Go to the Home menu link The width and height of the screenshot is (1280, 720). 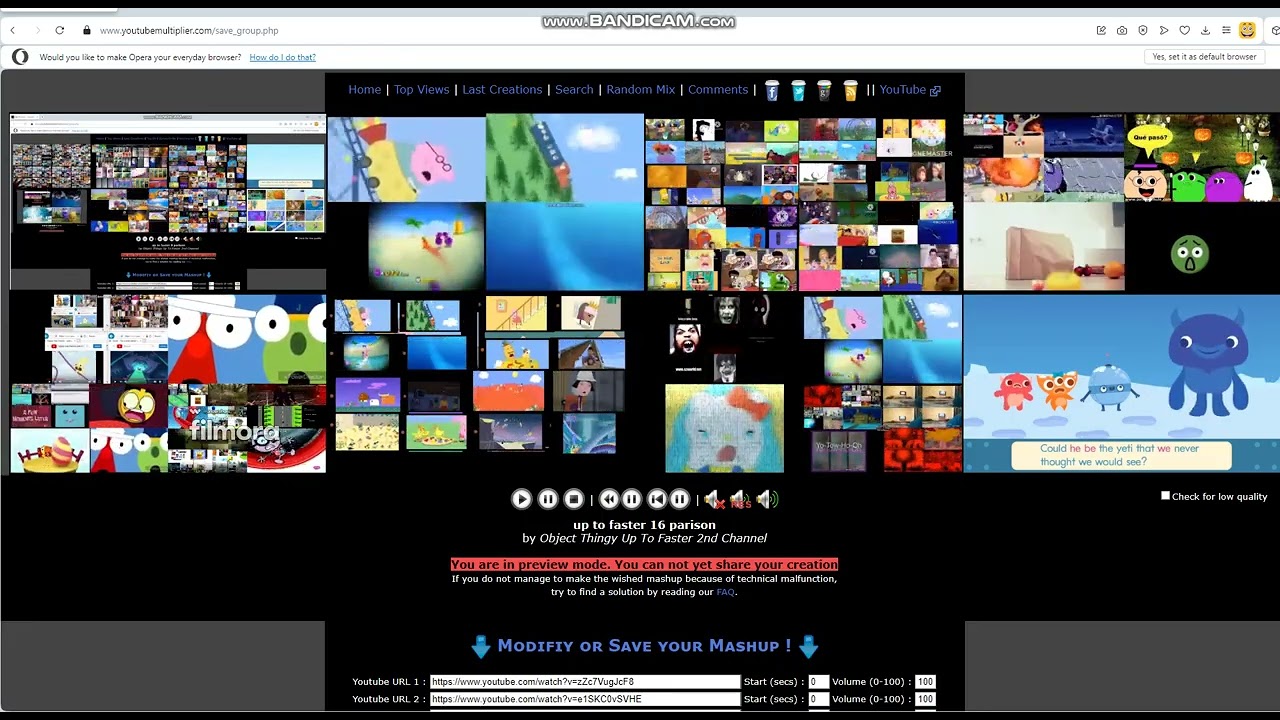[x=364, y=90]
